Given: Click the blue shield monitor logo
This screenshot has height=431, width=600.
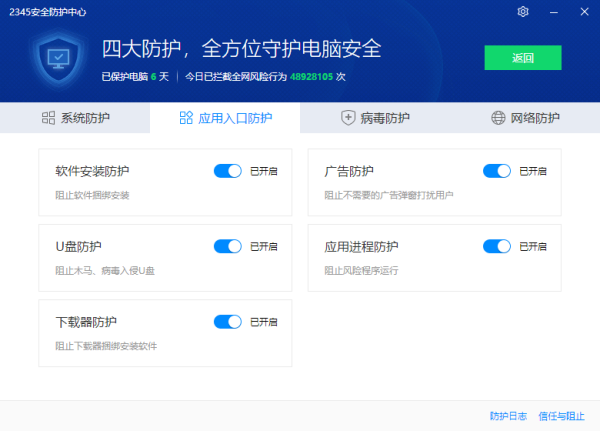Looking at the screenshot, I should 59,60.
